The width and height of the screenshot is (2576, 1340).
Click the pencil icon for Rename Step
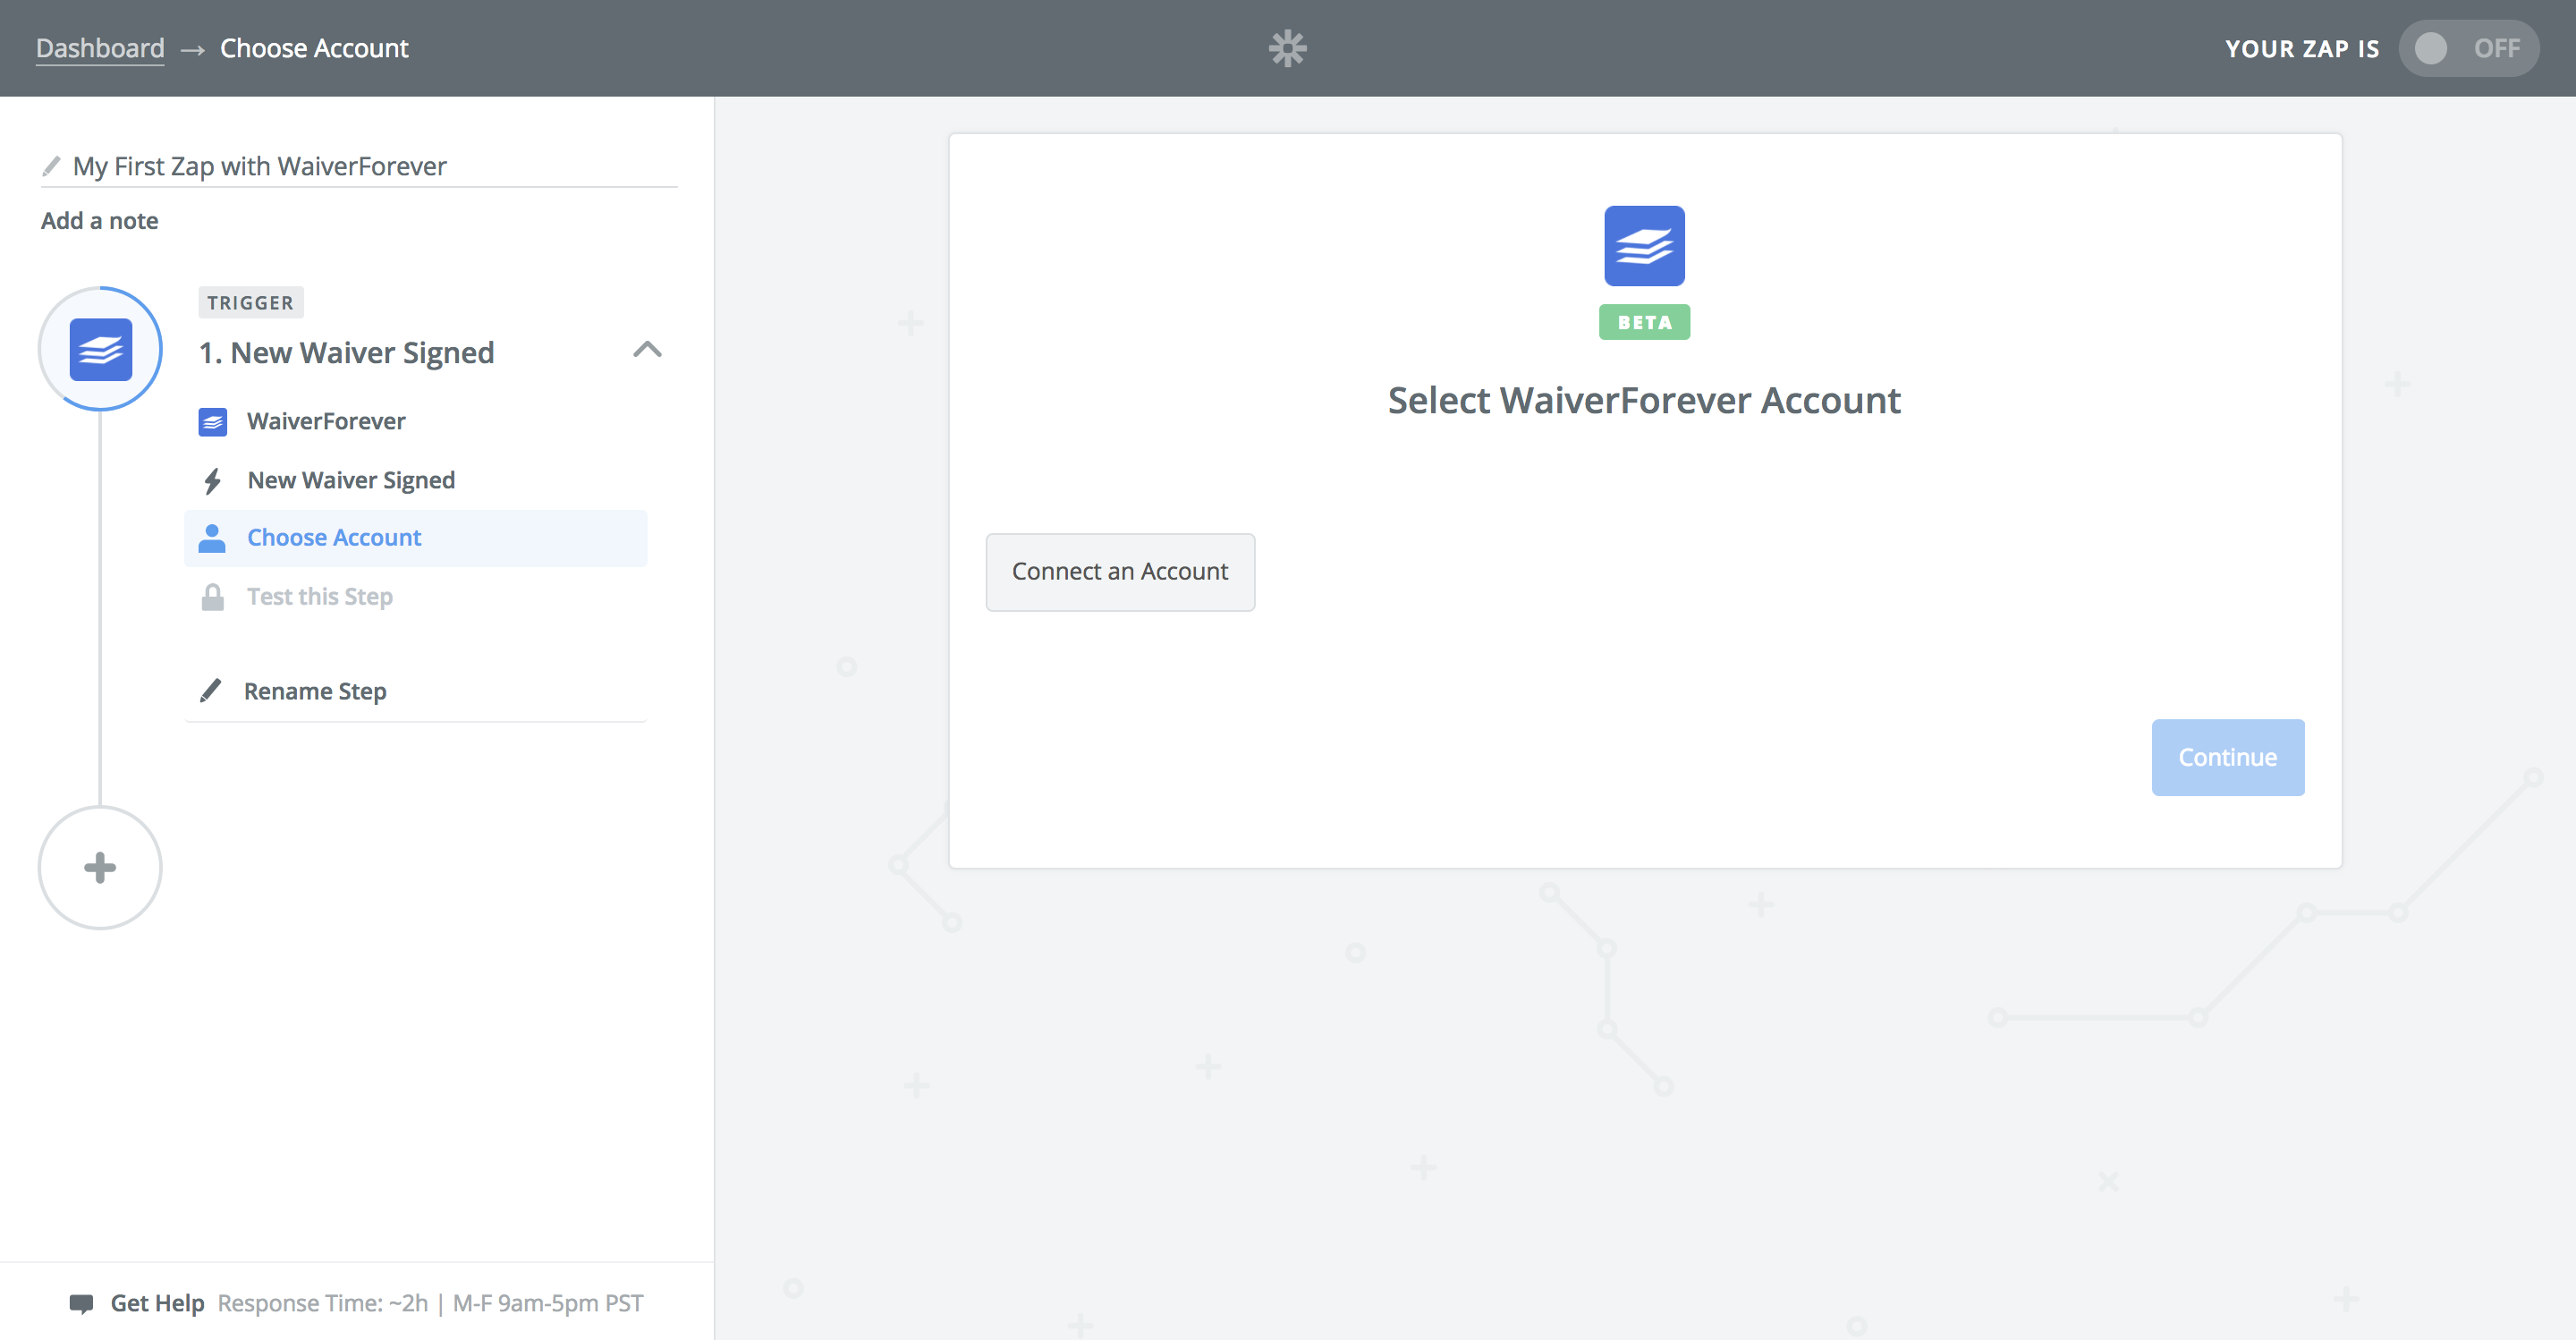(211, 690)
